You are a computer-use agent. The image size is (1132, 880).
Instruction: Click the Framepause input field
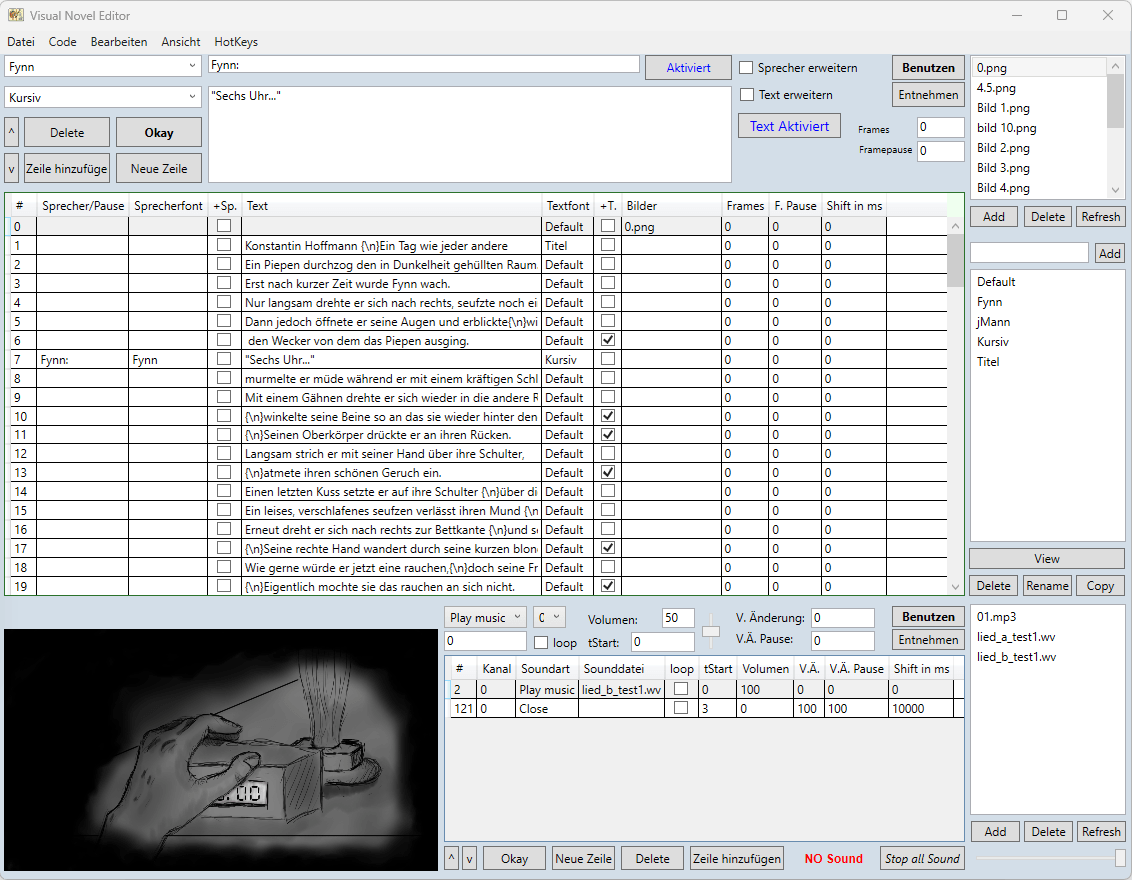pos(941,151)
